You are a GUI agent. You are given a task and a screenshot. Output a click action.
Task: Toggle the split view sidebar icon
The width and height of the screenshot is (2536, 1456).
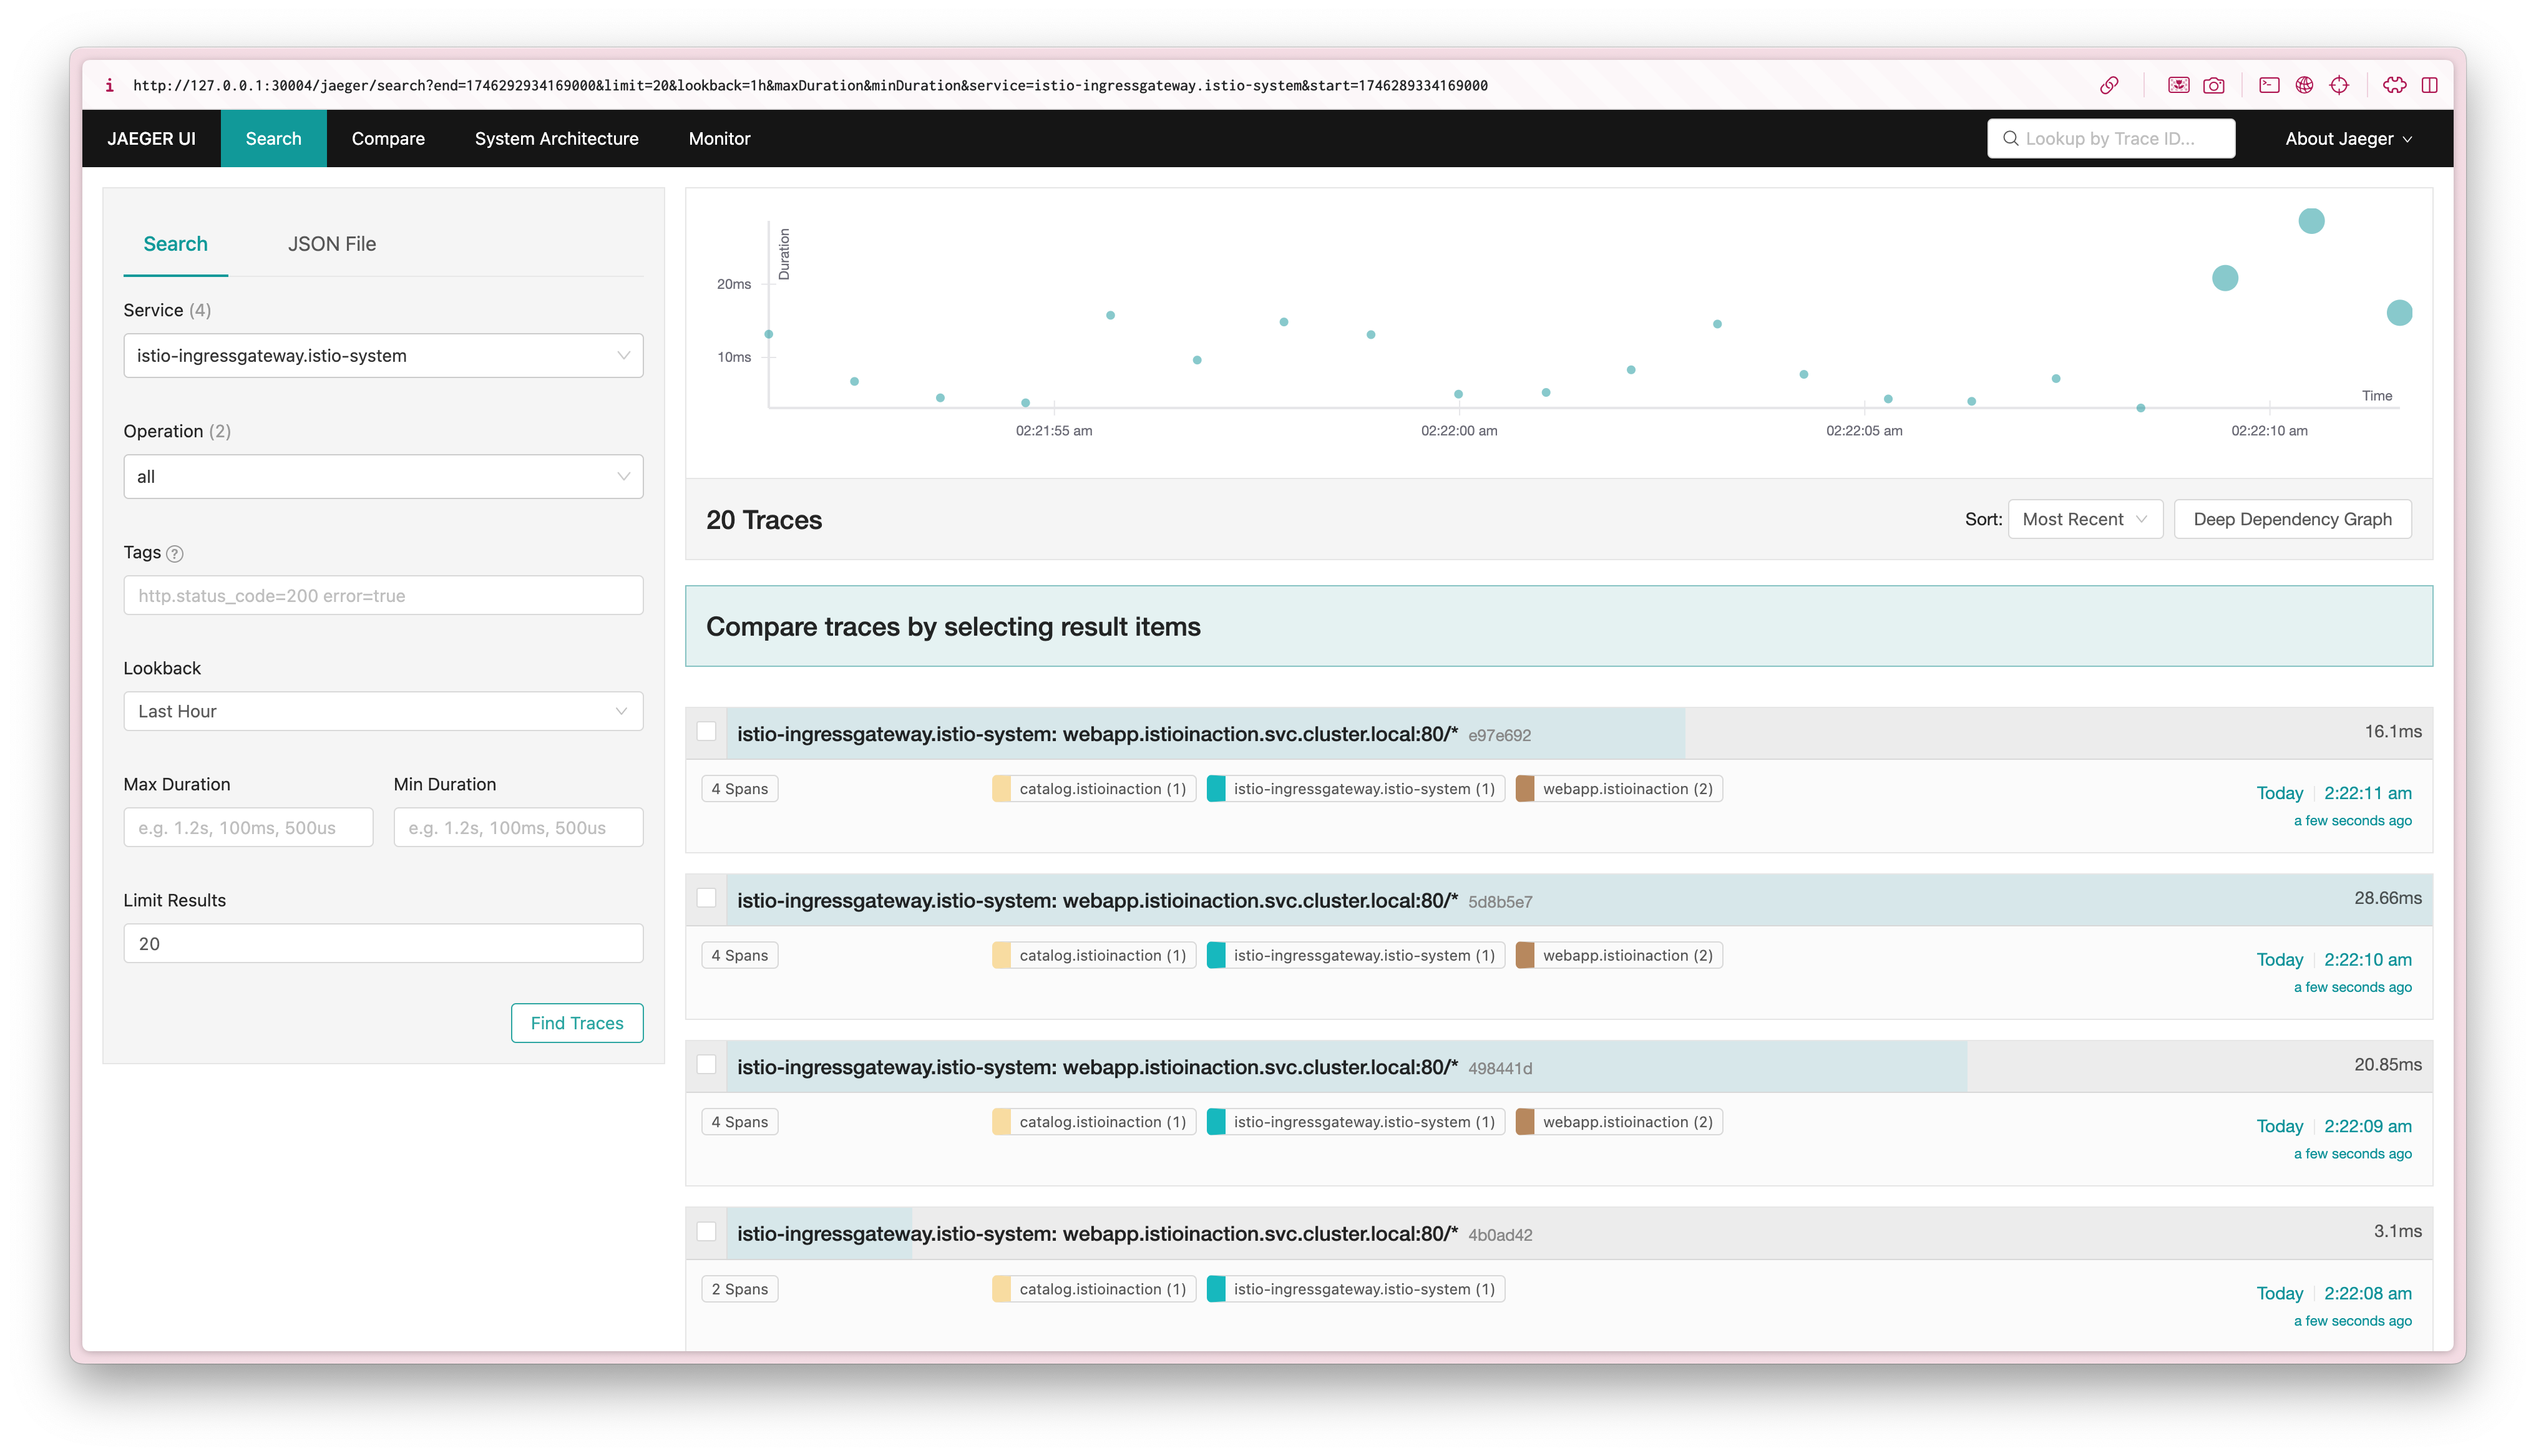[x=2429, y=85]
